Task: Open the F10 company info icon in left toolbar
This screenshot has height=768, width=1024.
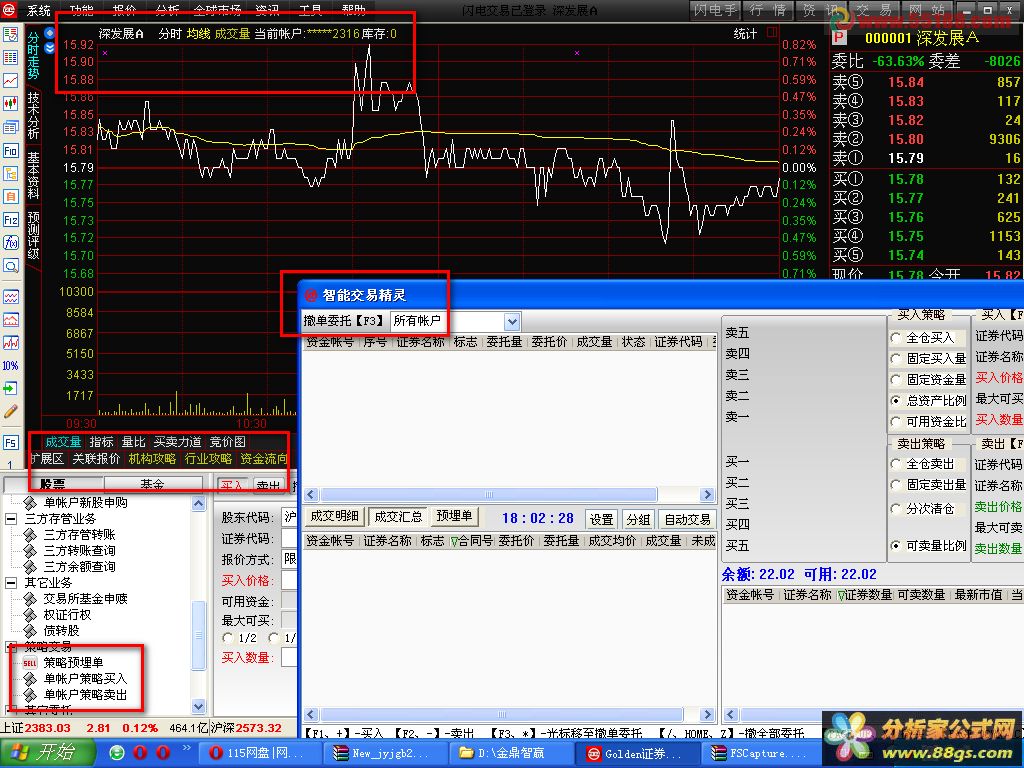Action: click(10, 151)
